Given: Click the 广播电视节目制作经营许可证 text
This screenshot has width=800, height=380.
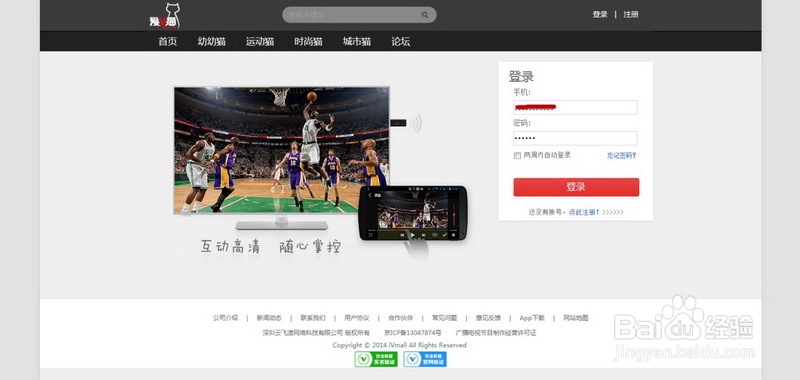Looking at the screenshot, I should click(496, 333).
